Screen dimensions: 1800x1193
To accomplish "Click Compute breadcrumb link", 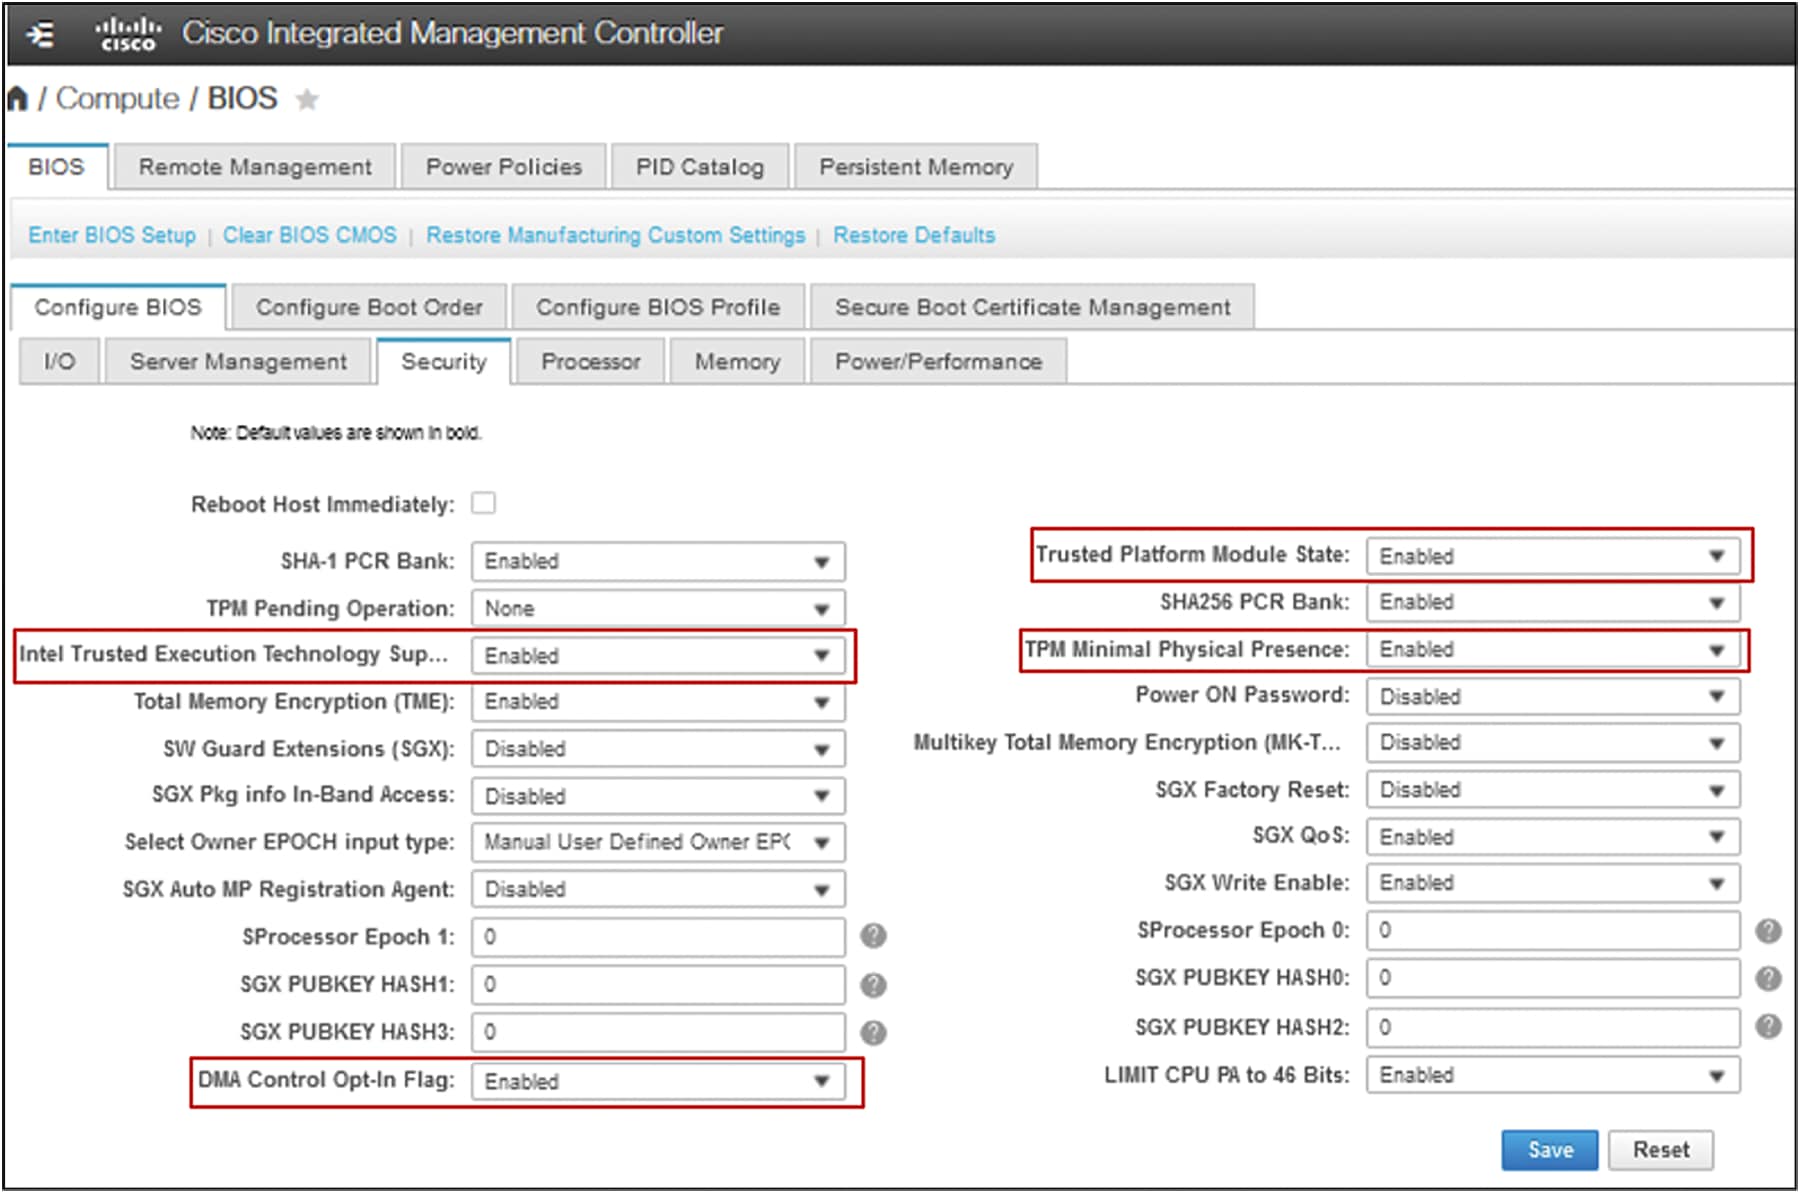I will [x=117, y=98].
